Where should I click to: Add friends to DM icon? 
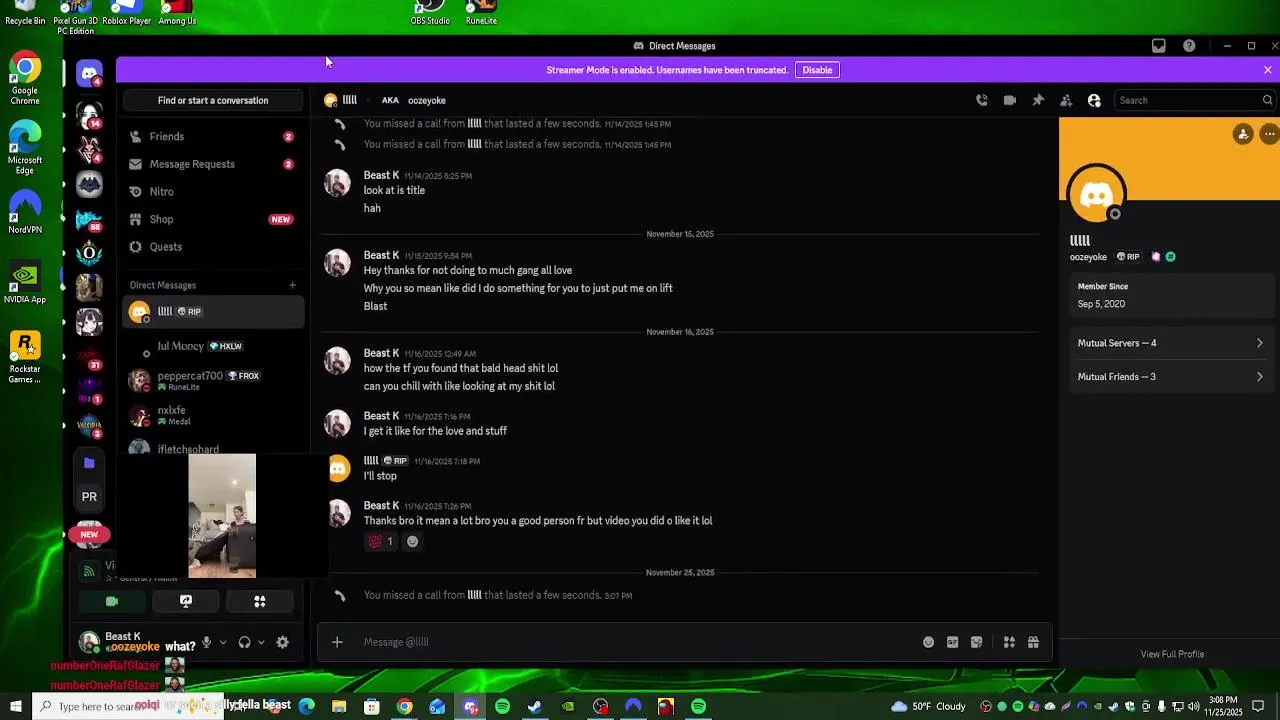1066,100
